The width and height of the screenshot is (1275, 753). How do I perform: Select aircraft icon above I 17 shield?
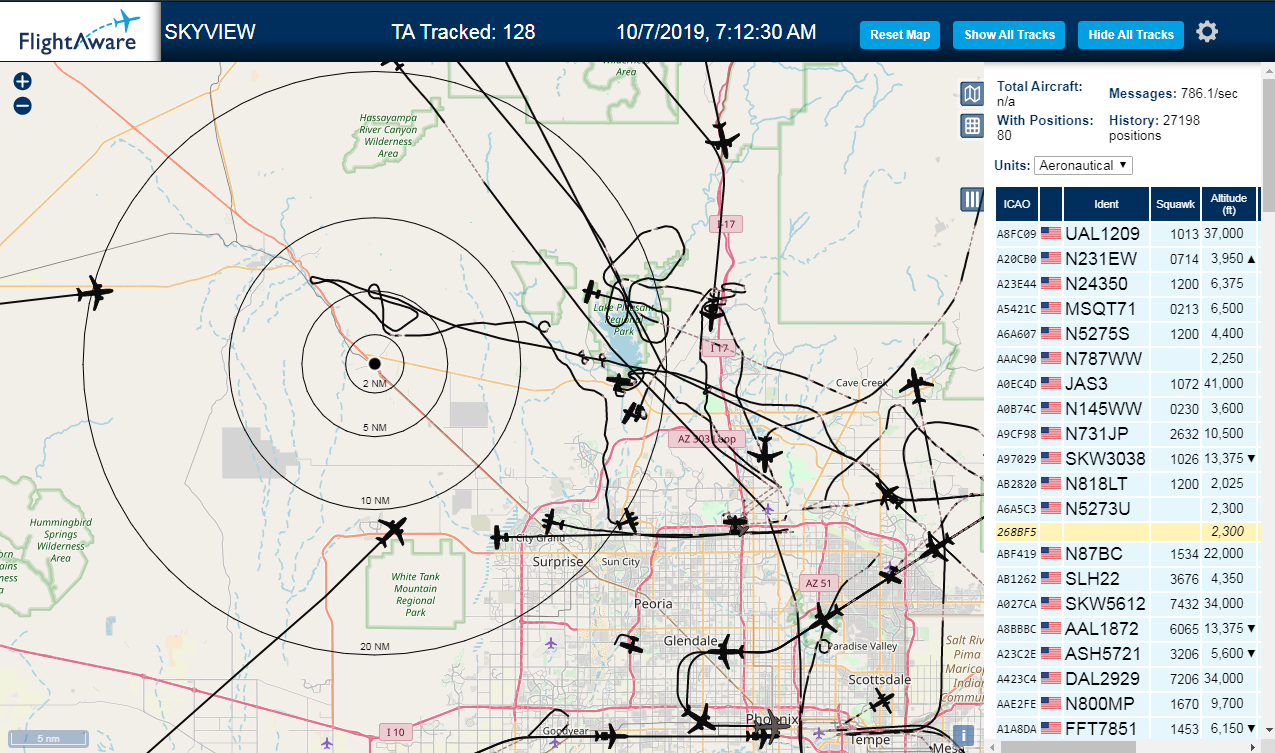point(722,139)
